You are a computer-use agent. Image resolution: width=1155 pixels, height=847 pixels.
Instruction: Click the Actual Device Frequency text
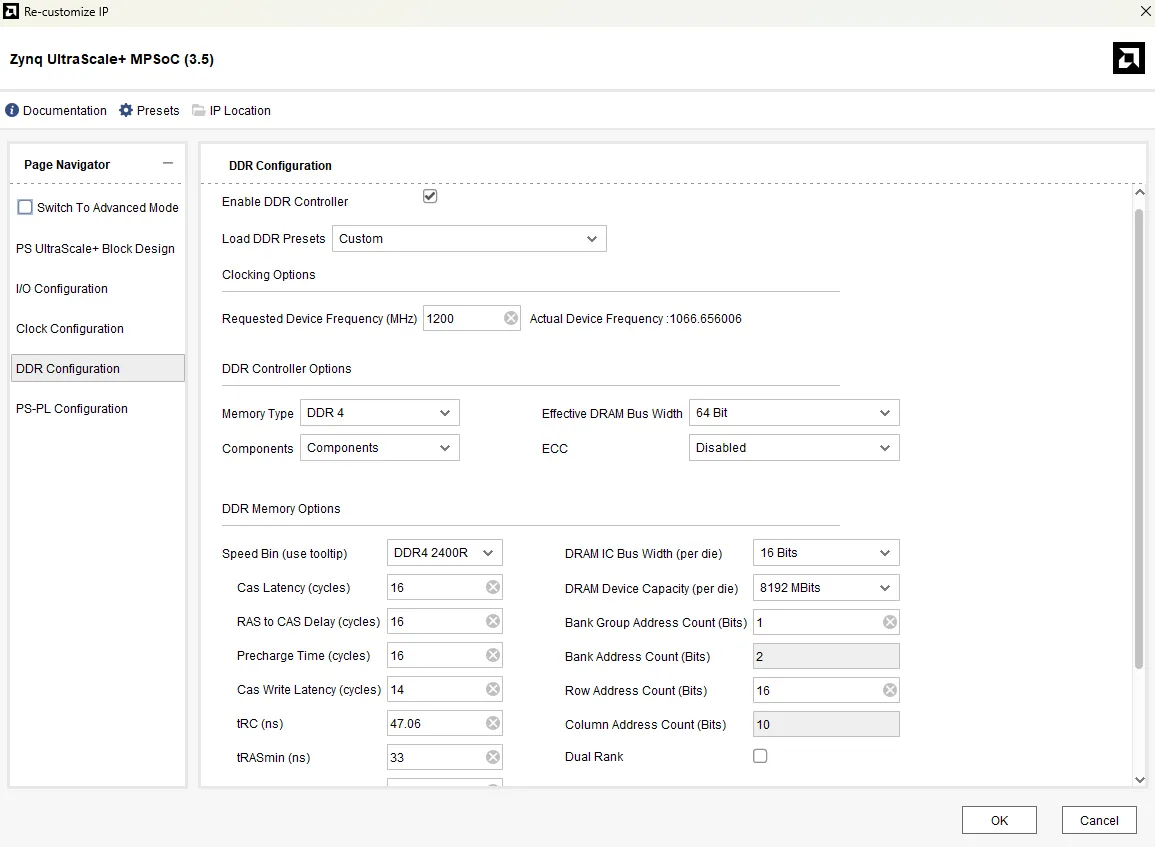[636, 318]
